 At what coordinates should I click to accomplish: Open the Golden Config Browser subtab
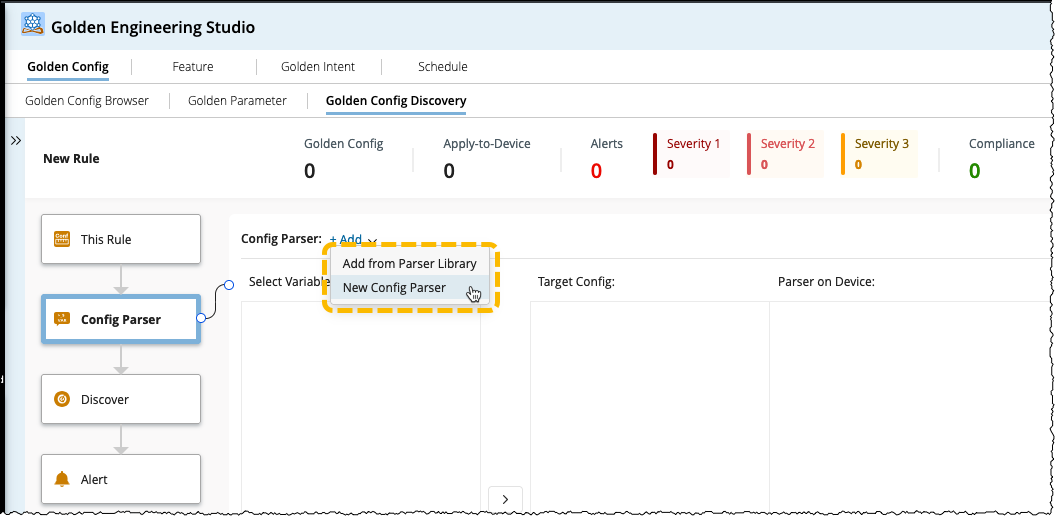click(x=87, y=100)
